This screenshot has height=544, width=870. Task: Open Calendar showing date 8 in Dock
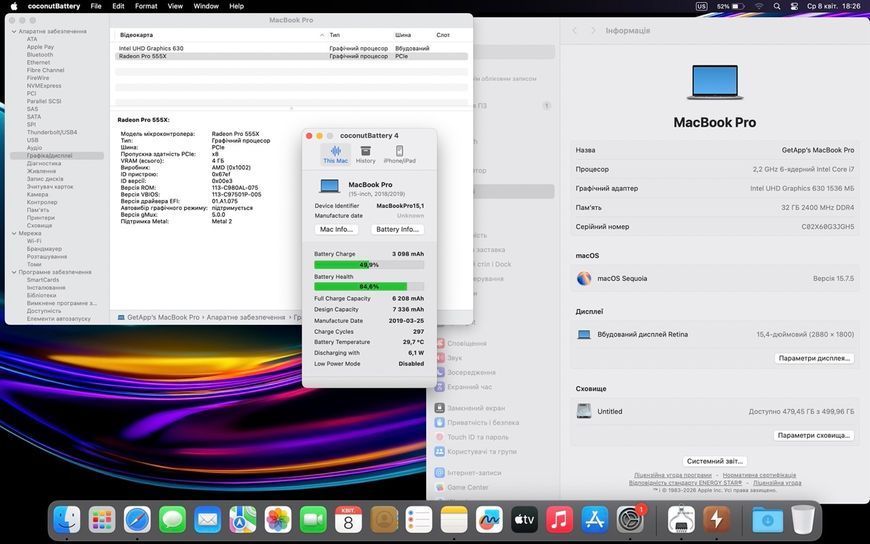pyautogui.click(x=348, y=520)
